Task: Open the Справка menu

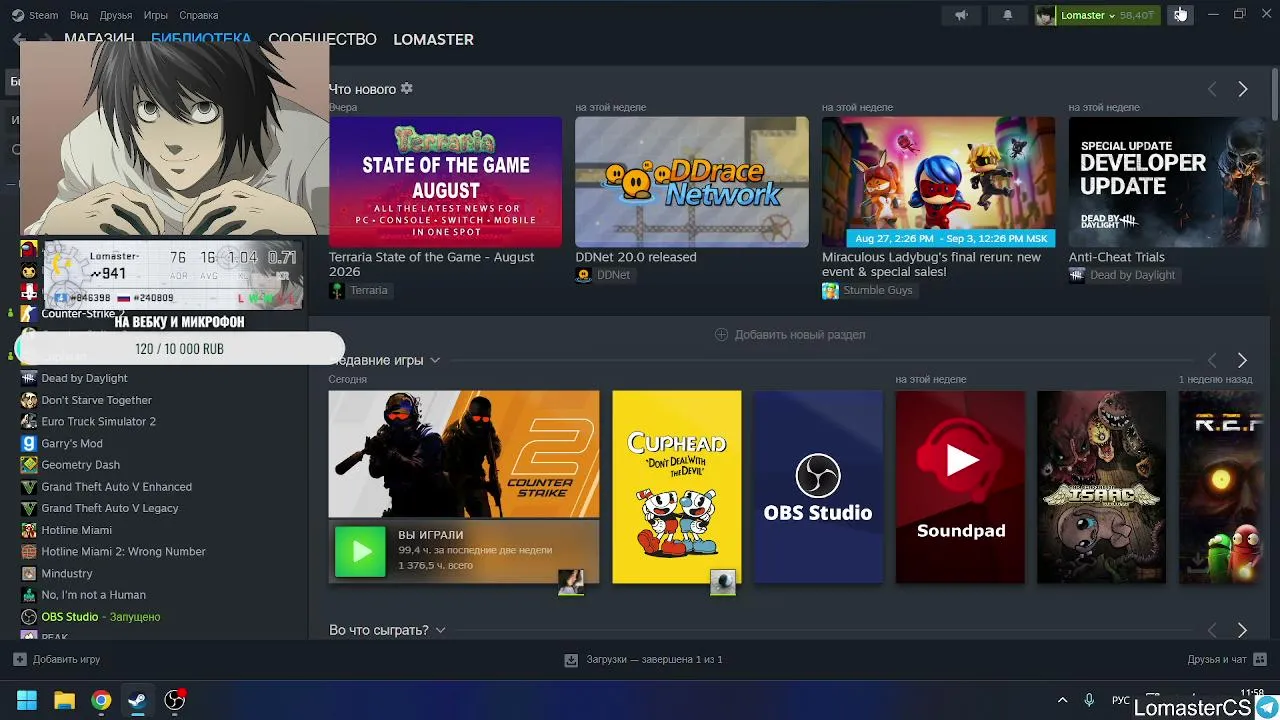Action: (198, 15)
